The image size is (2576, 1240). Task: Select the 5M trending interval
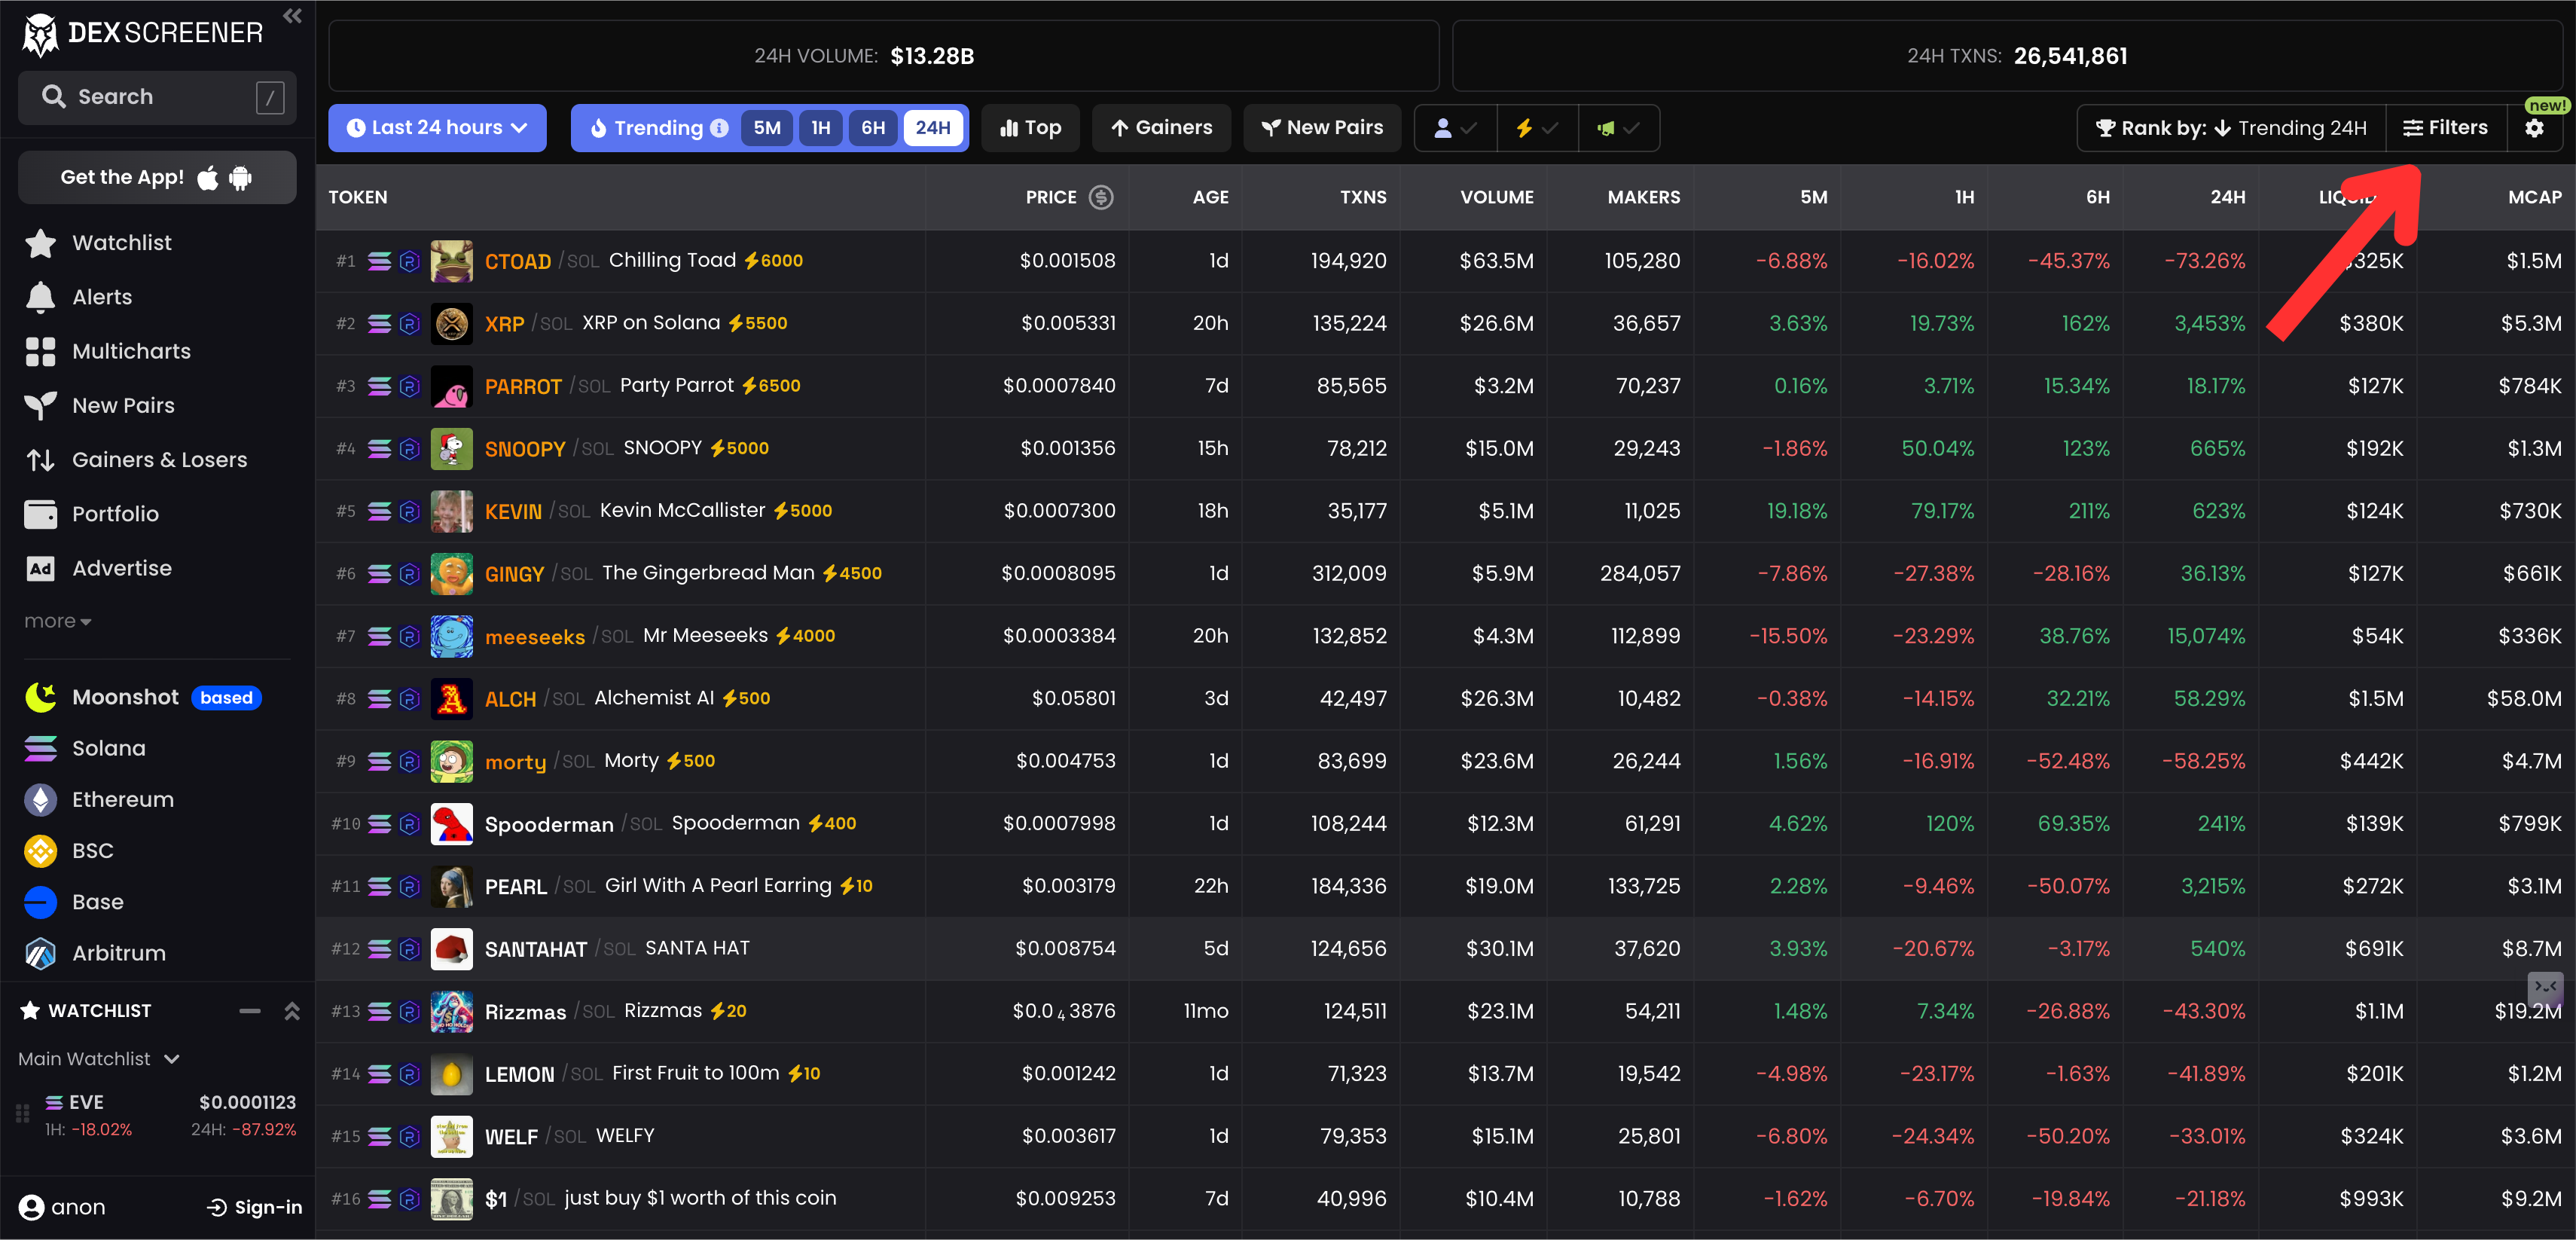click(x=767, y=128)
